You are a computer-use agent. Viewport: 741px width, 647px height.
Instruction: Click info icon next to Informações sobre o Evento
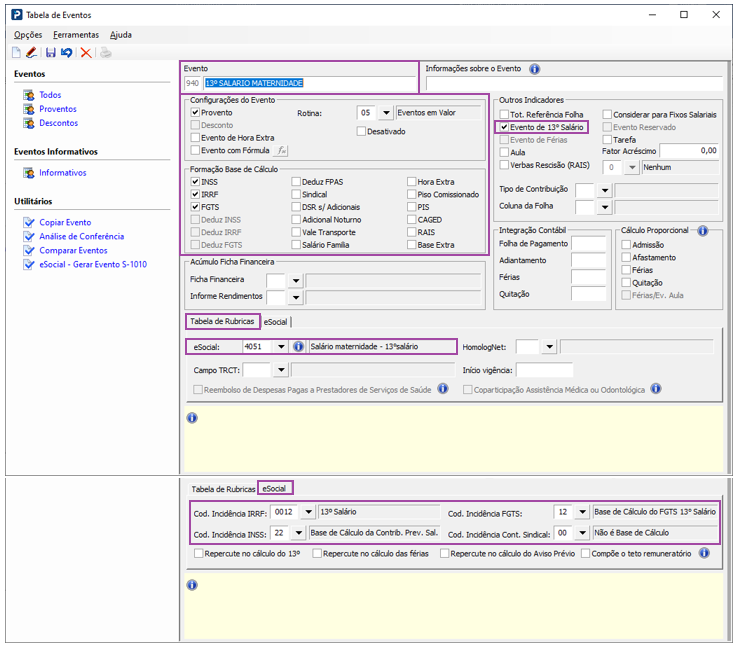[534, 69]
